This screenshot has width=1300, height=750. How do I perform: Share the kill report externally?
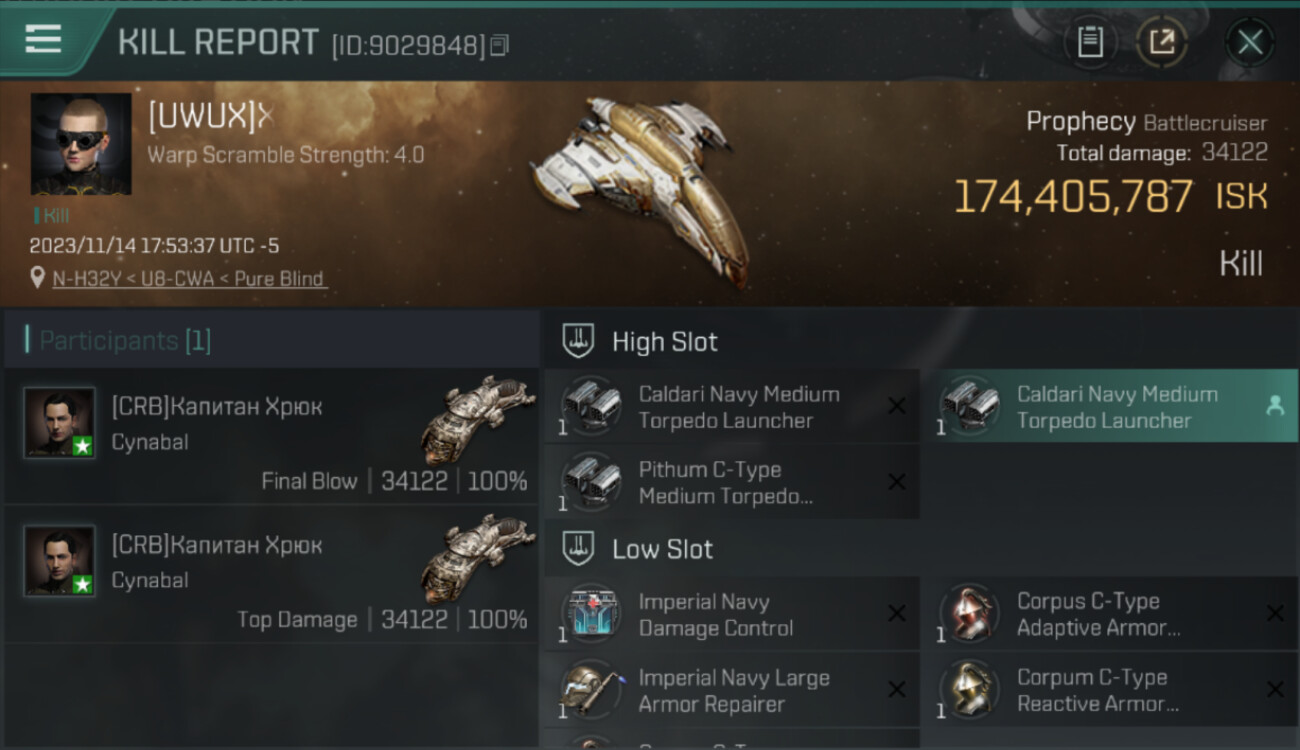(1161, 42)
